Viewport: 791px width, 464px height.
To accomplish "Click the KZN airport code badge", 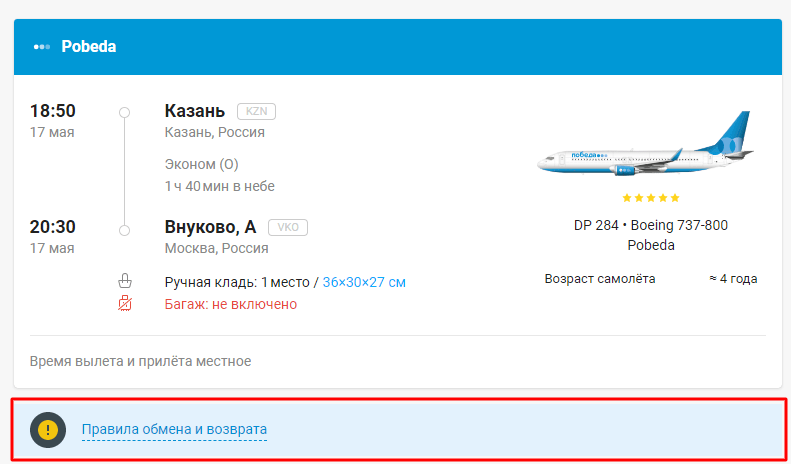I will pos(256,111).
